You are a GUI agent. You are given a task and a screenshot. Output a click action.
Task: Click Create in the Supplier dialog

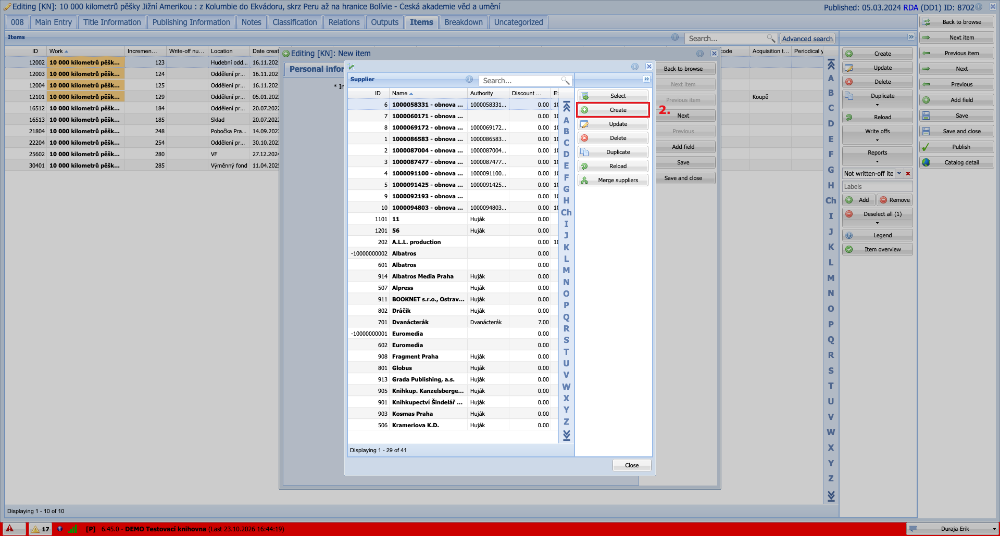pyautogui.click(x=613, y=110)
